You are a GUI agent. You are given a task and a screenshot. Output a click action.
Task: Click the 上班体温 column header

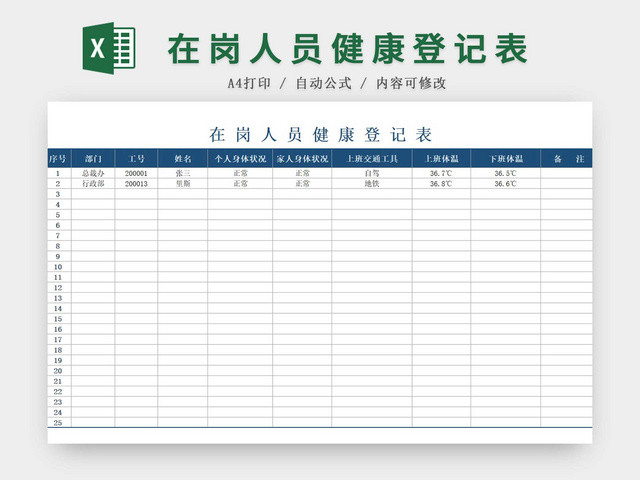pyautogui.click(x=441, y=158)
